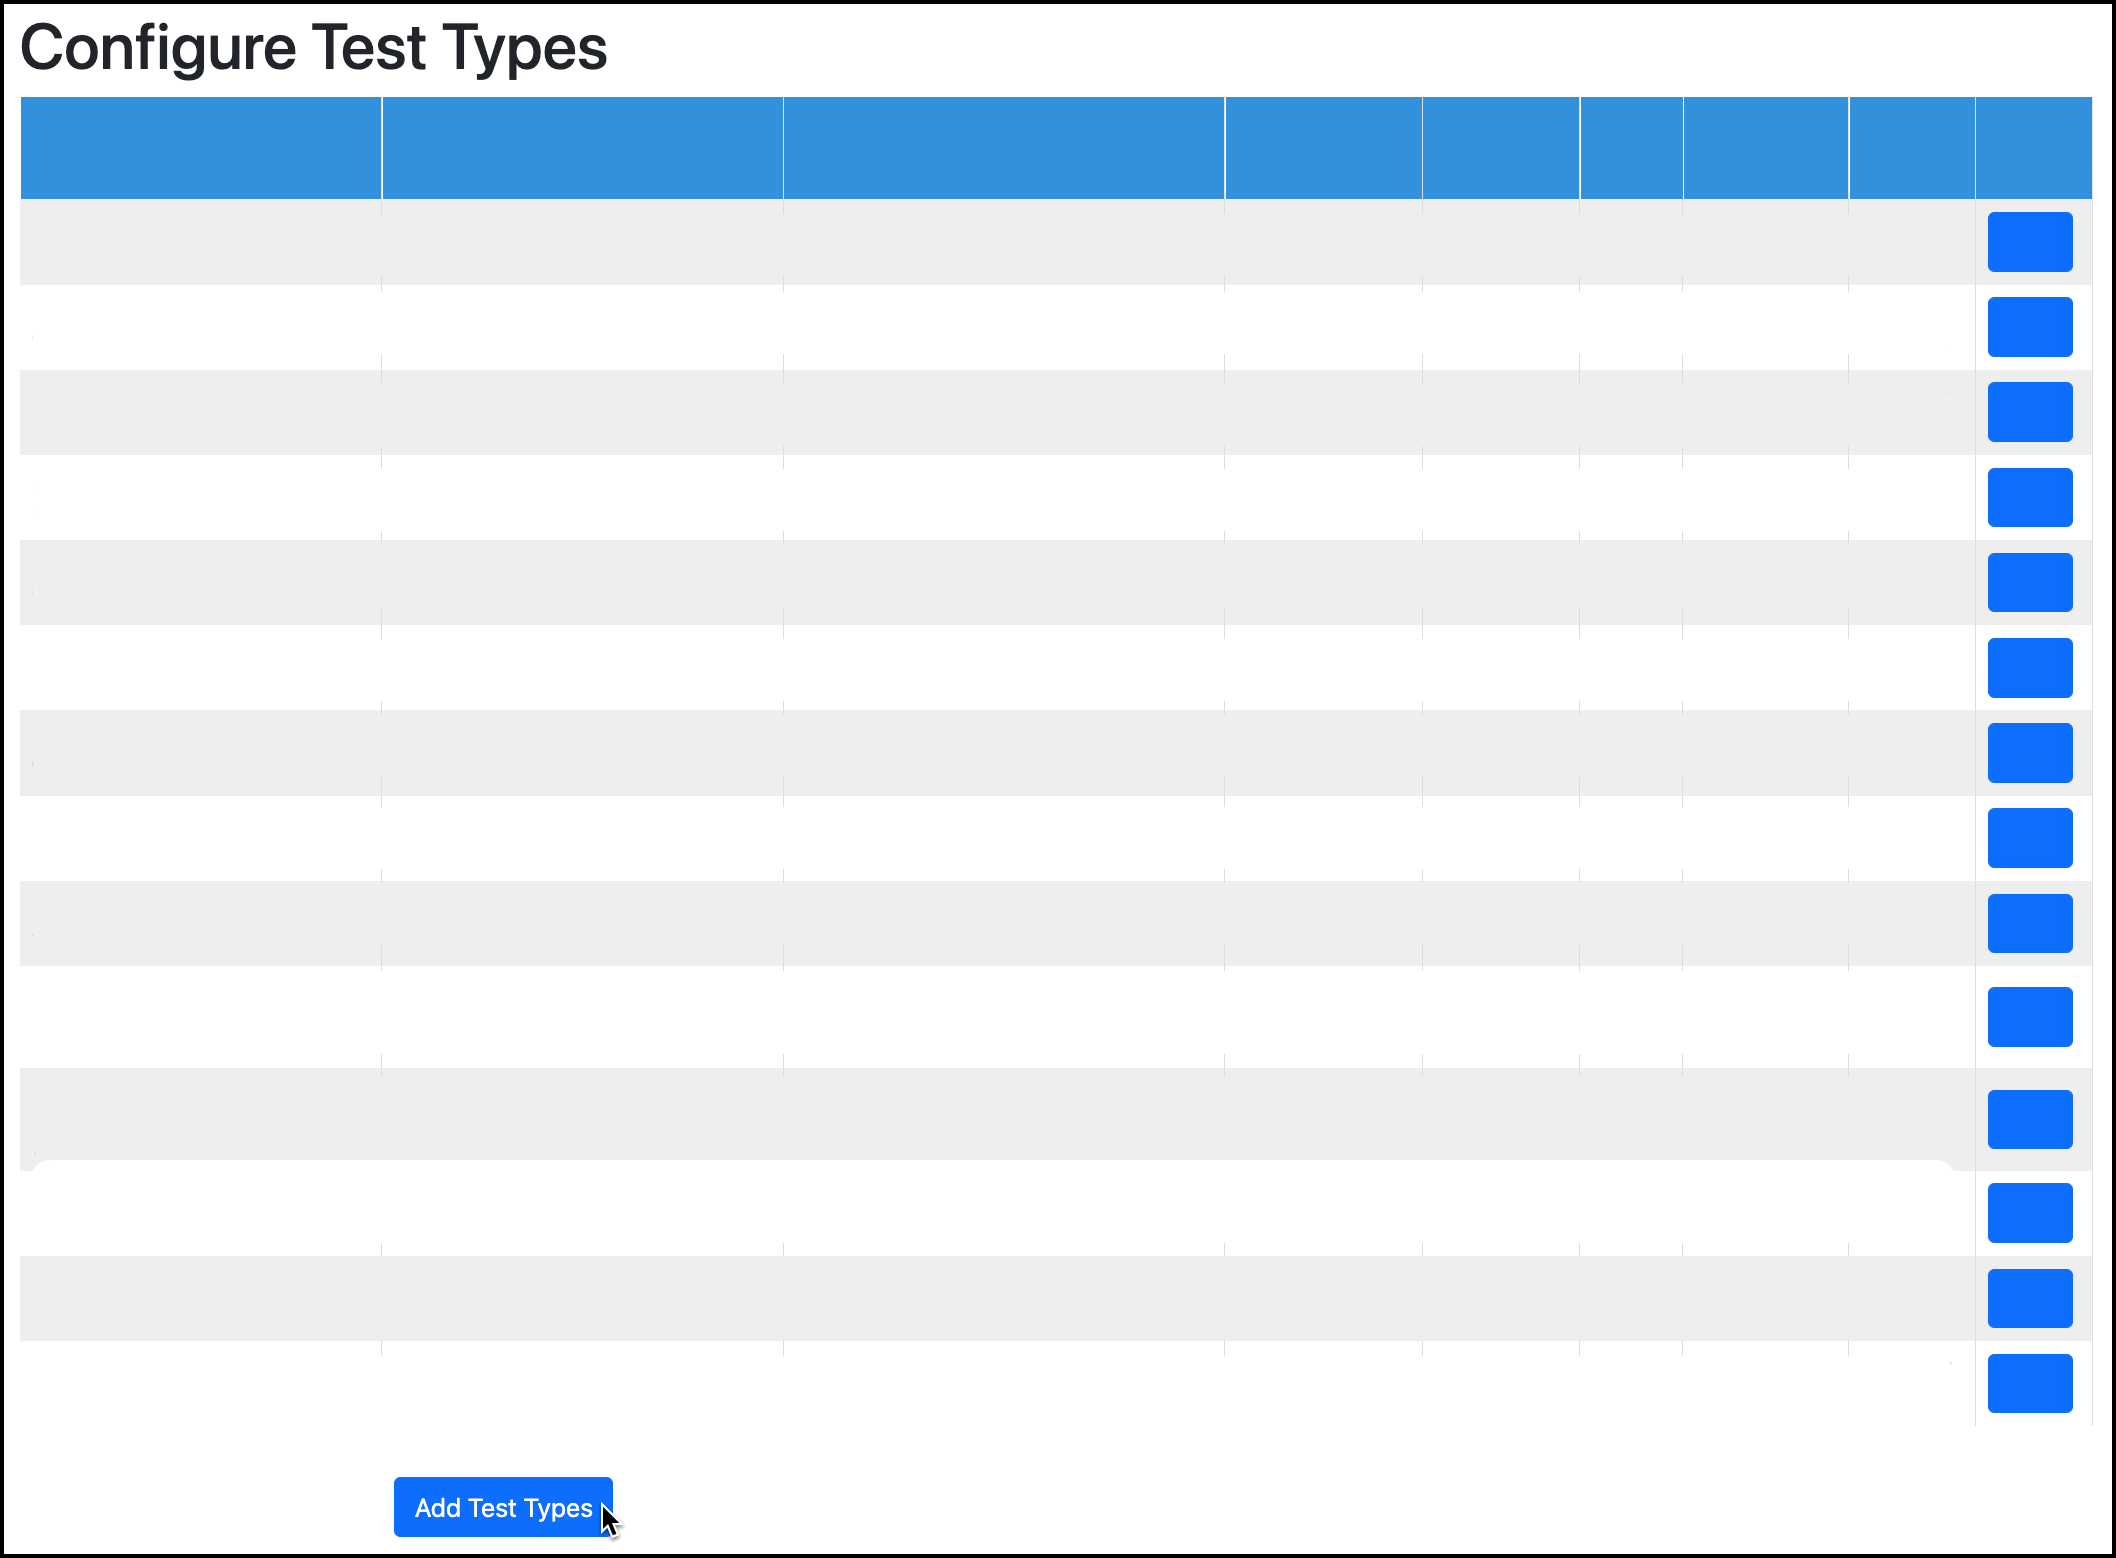Click the action button on the sixth row
Viewport: 2116px width, 1558px height.
[2030, 668]
